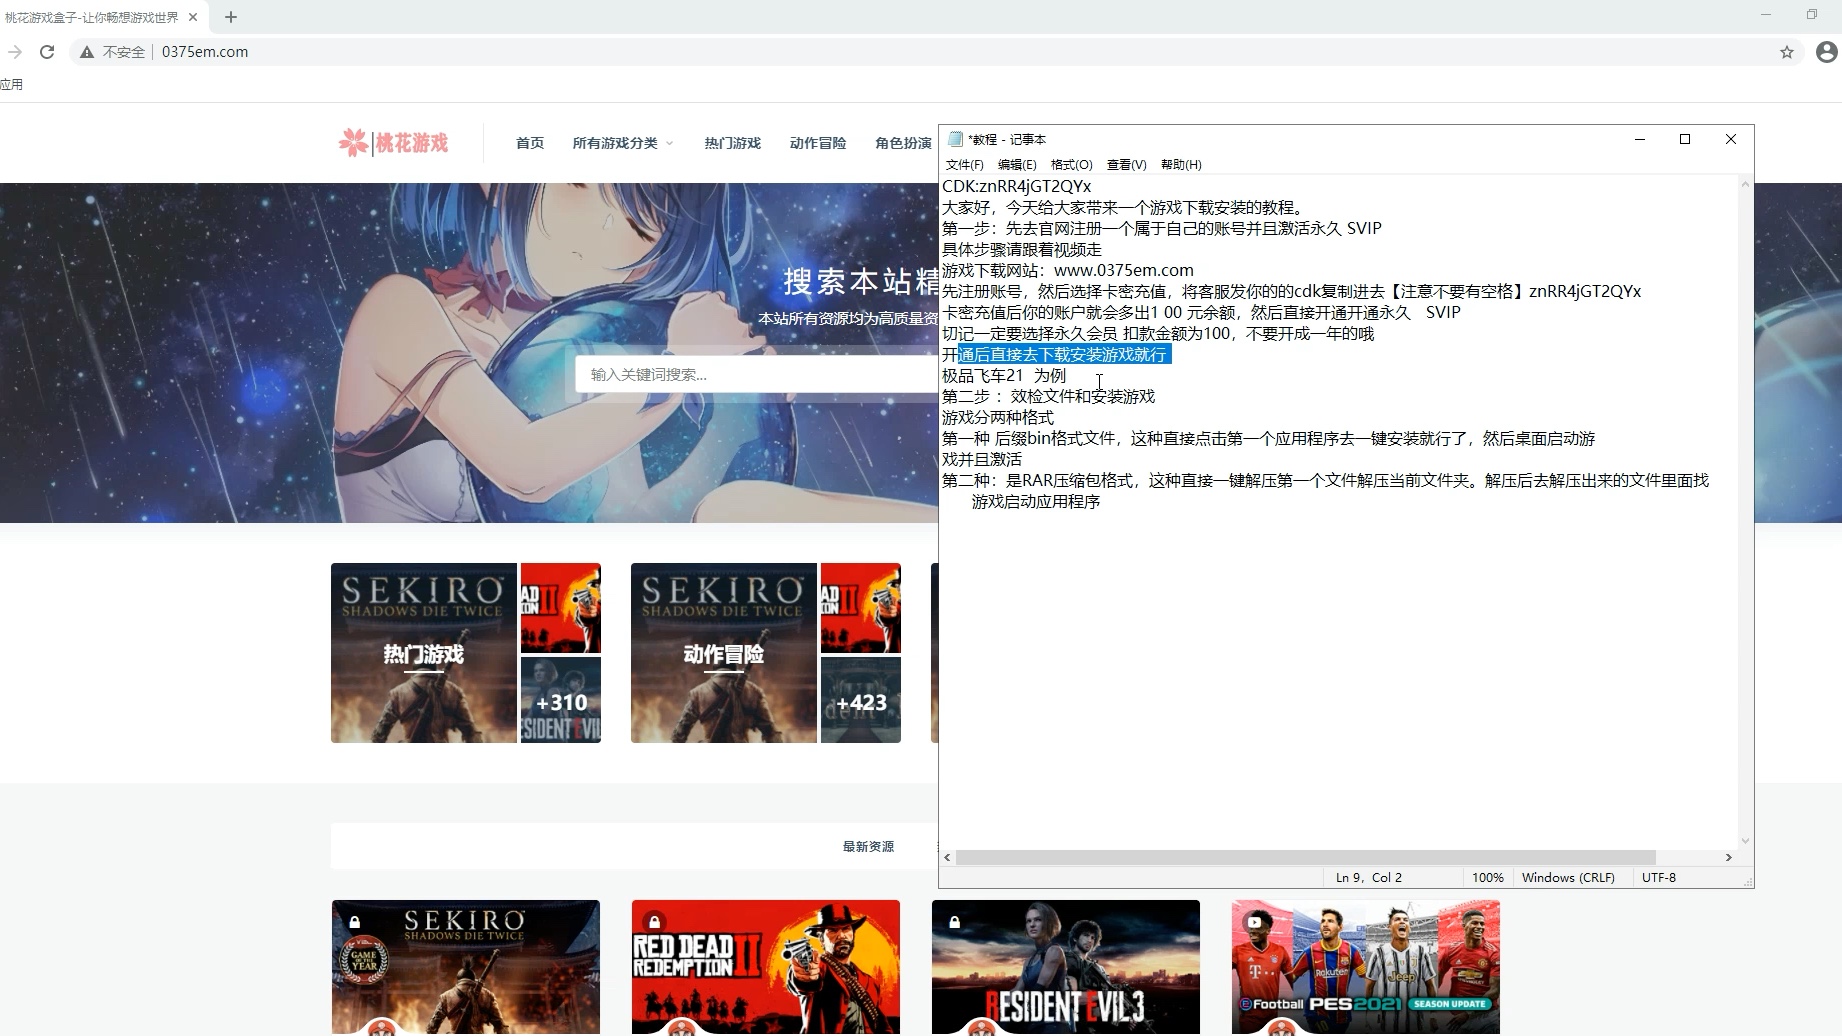The image size is (1842, 1036).
Task: Click the video icon on the PES 2021 thumbnail
Action: click(1255, 919)
